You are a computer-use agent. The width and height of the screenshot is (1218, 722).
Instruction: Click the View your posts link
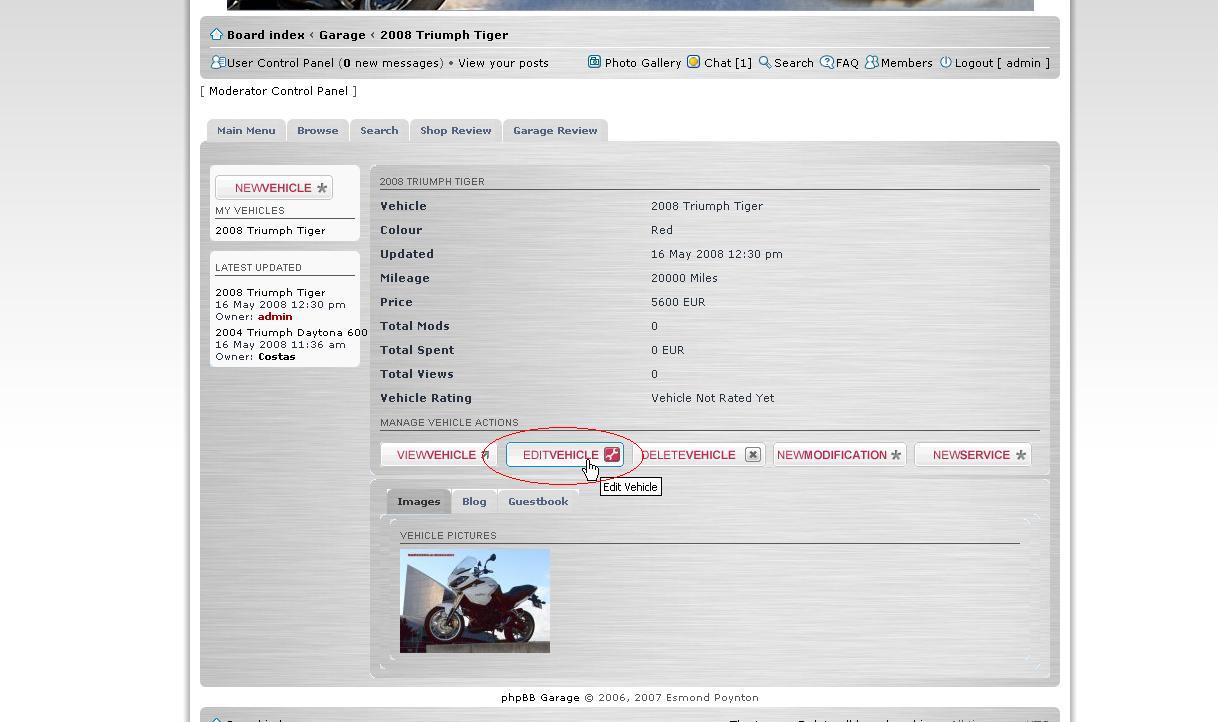[503, 63]
